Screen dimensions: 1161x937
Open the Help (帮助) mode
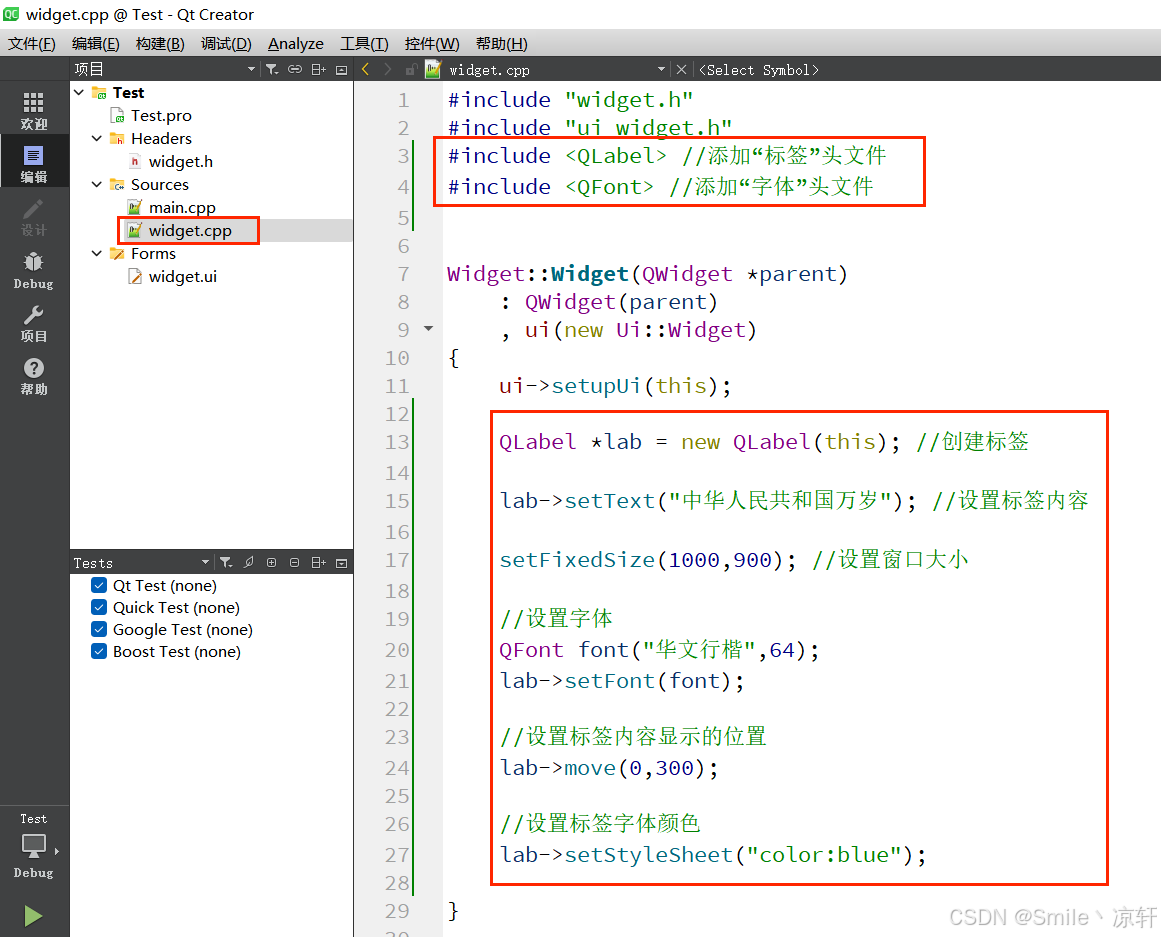click(x=33, y=377)
